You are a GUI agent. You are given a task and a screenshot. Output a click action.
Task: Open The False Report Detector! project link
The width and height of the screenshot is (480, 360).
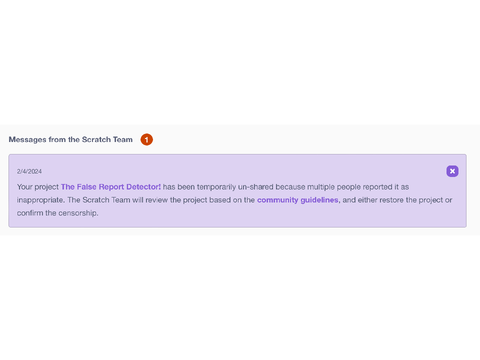click(x=111, y=187)
